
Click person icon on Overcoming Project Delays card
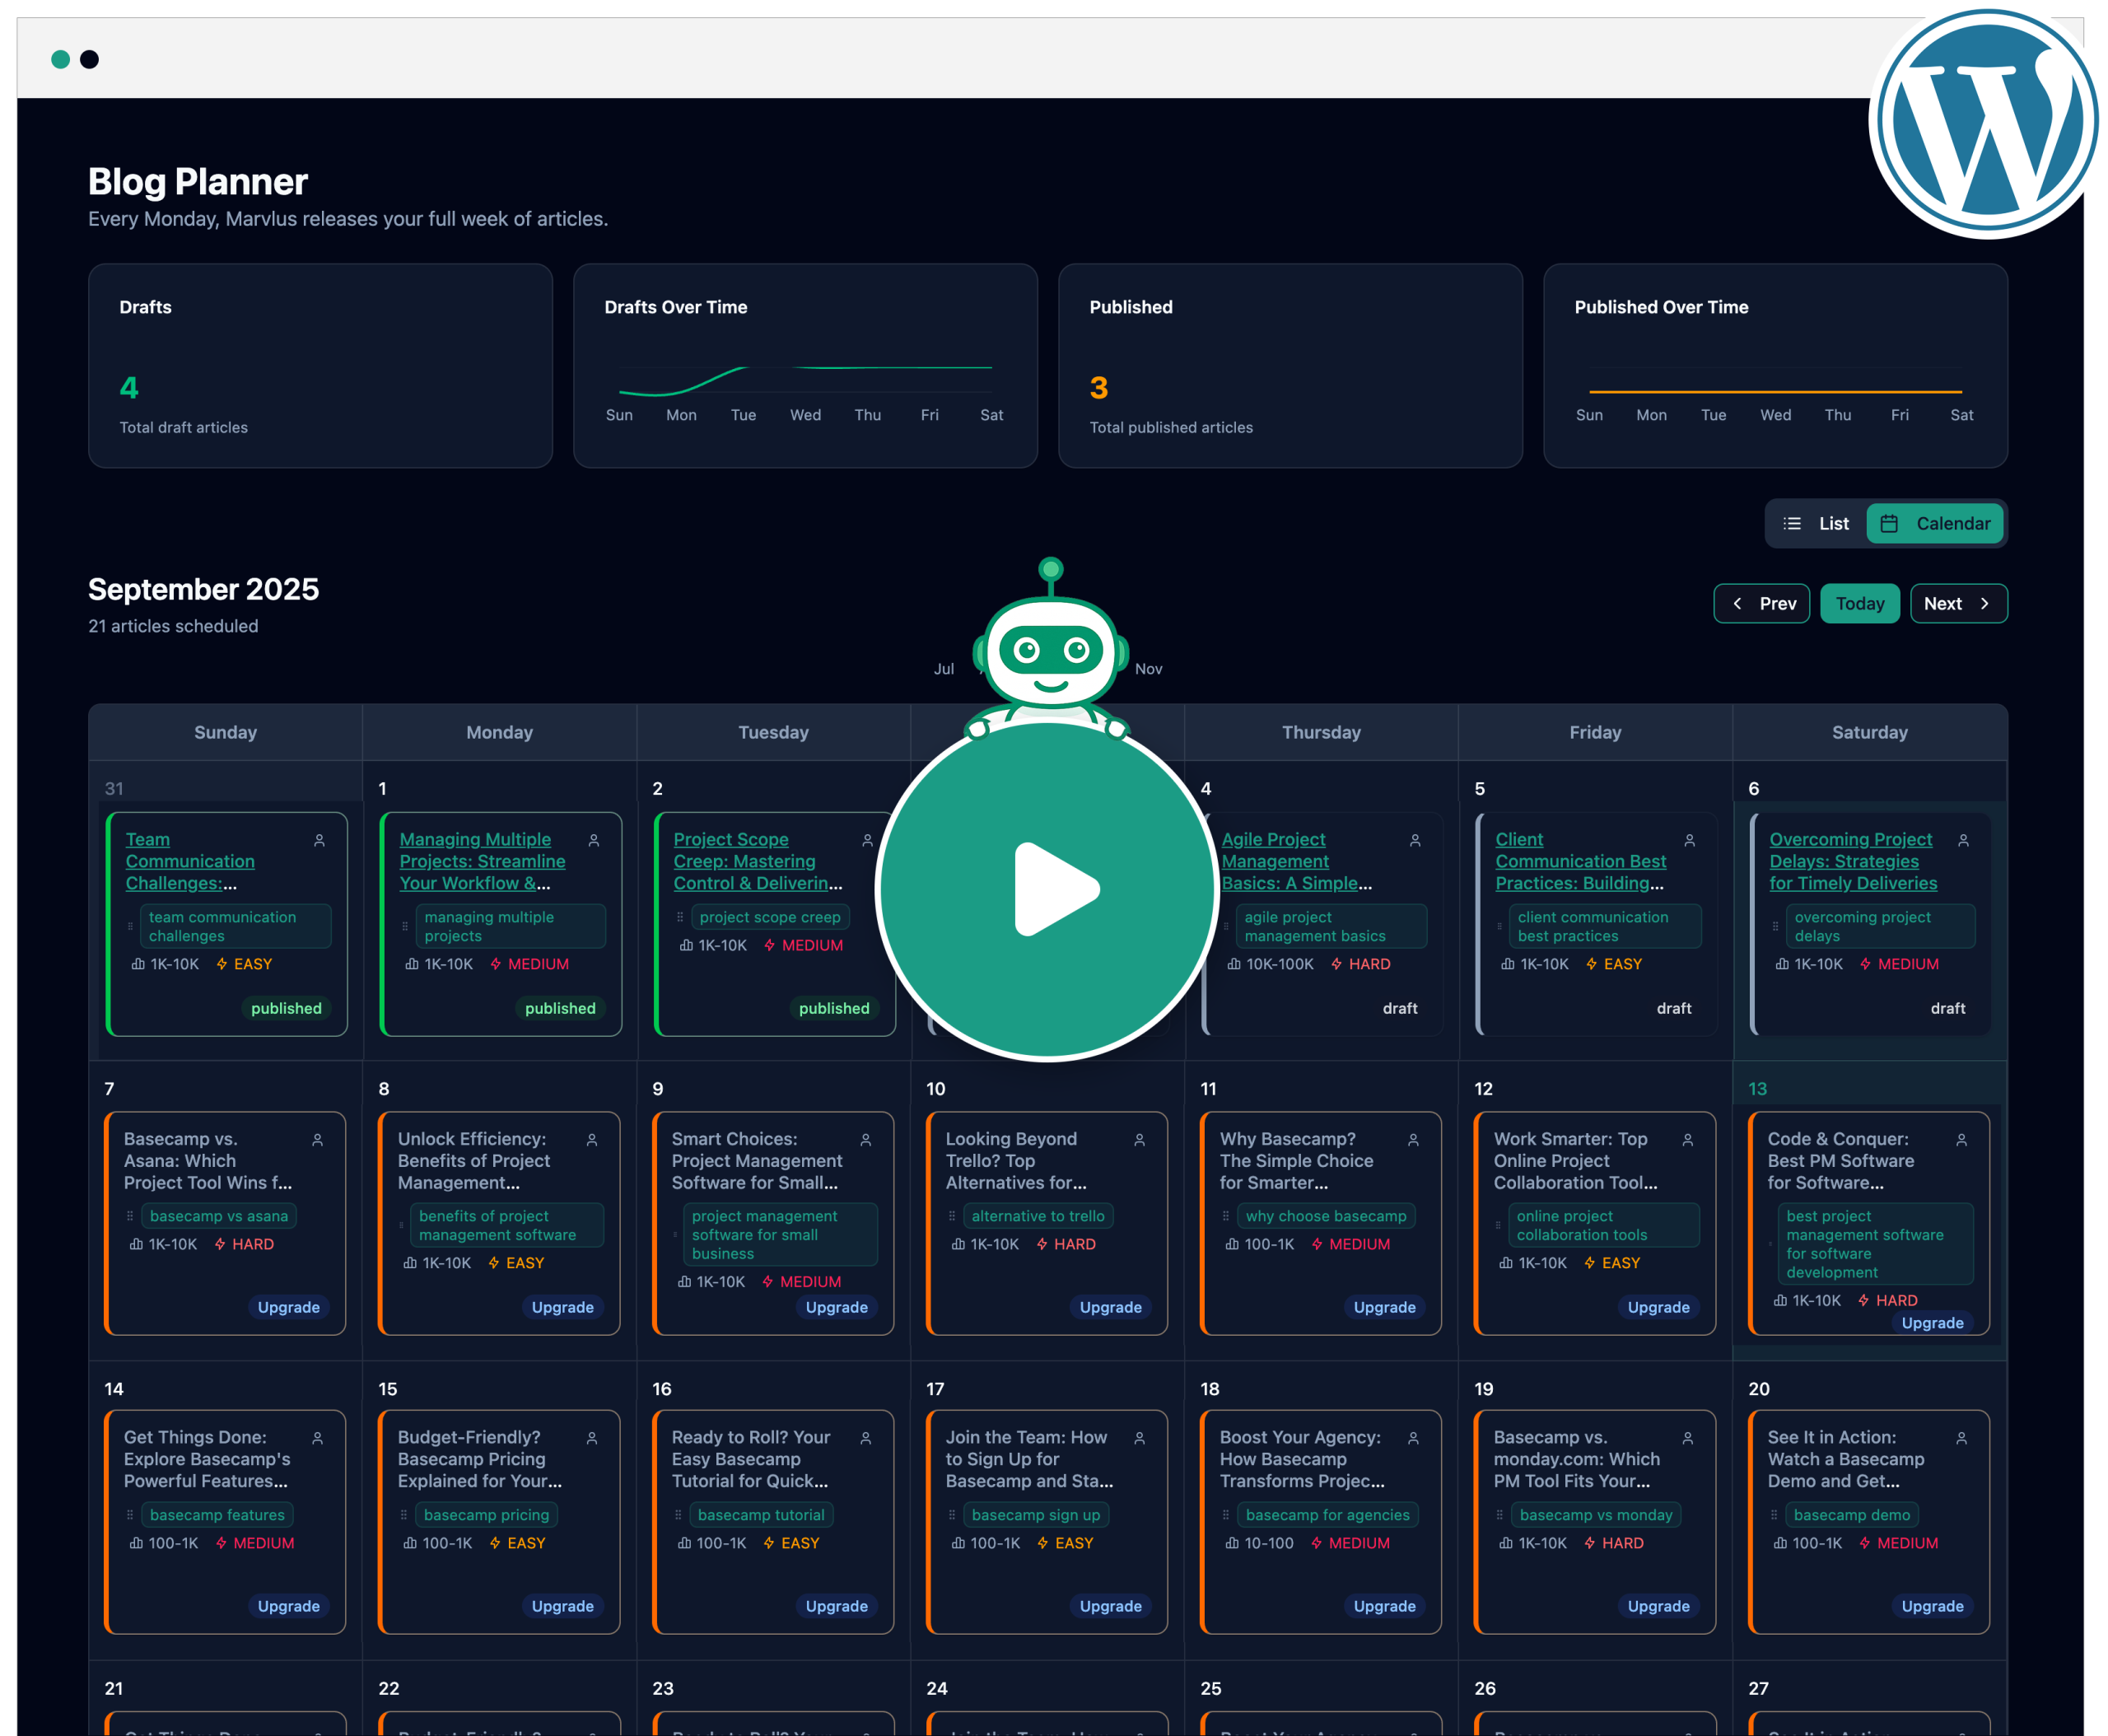coord(1963,841)
